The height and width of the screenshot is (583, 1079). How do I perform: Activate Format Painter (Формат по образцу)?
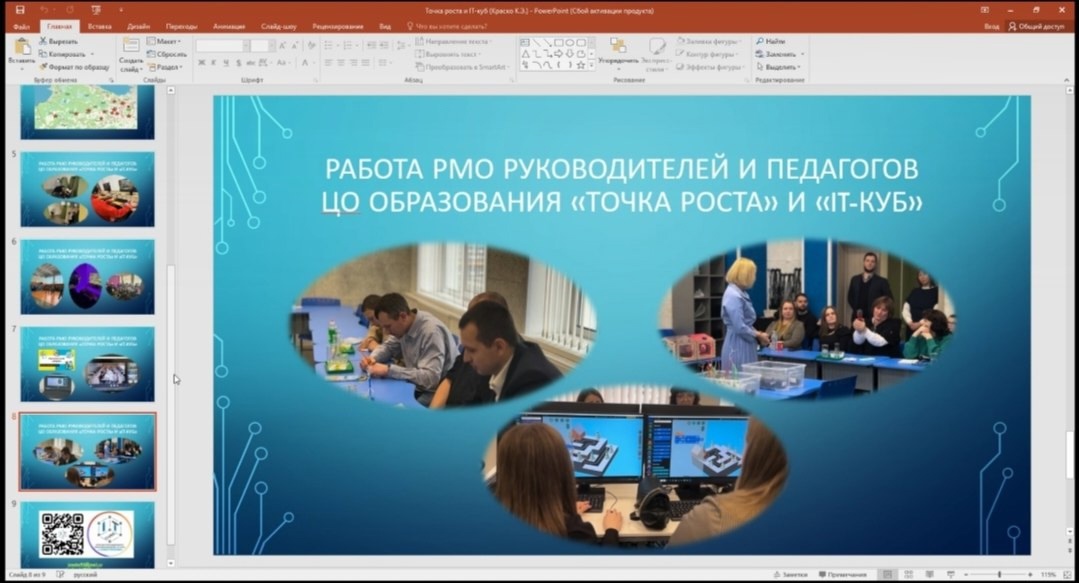coord(74,67)
